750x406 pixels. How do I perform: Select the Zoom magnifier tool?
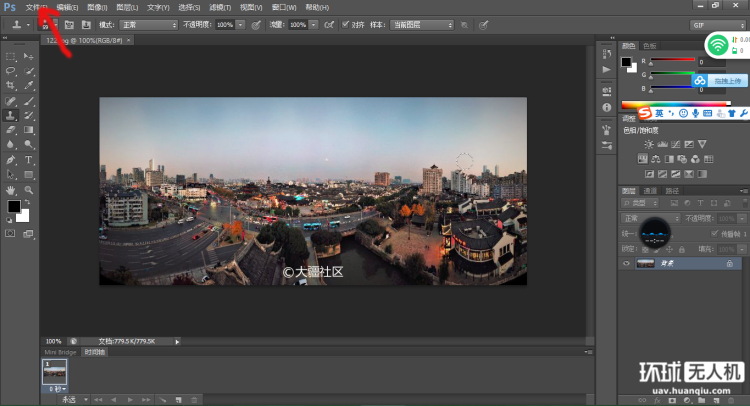click(x=29, y=189)
